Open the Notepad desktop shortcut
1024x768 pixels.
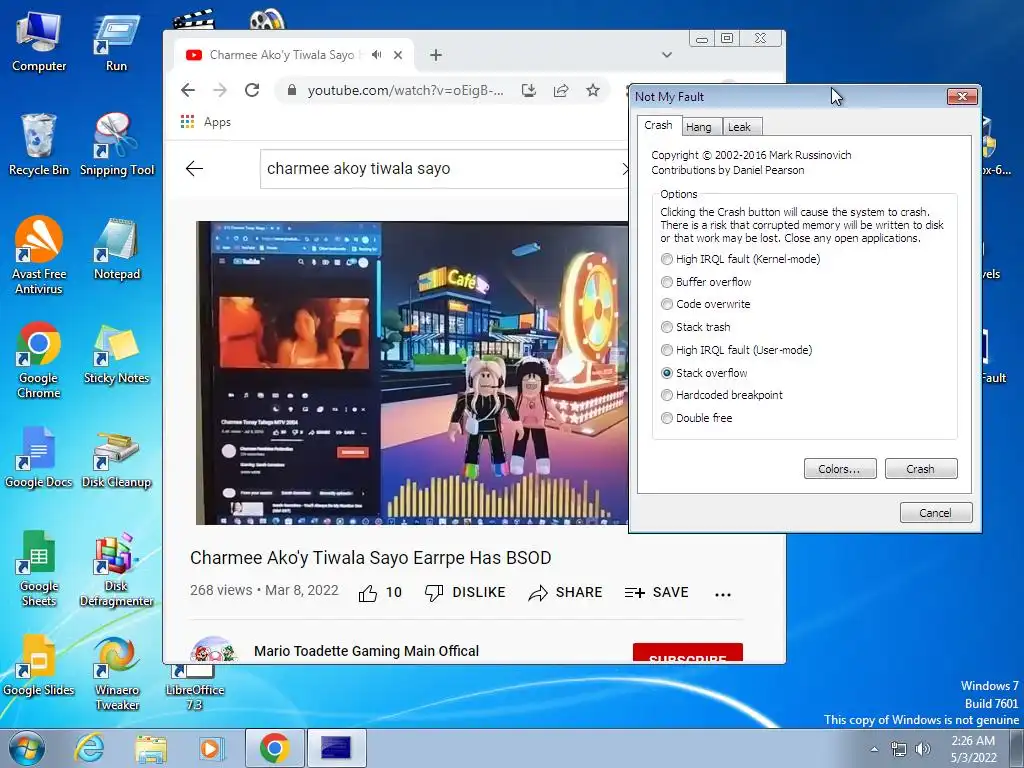click(116, 249)
